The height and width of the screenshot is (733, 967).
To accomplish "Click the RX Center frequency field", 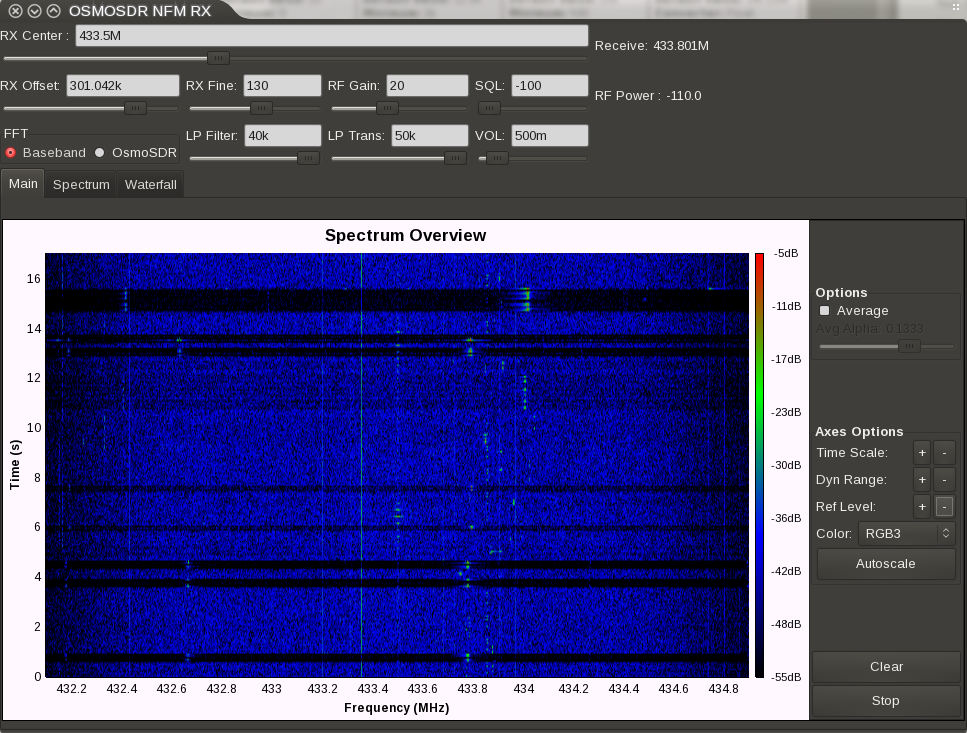I will (x=330, y=36).
